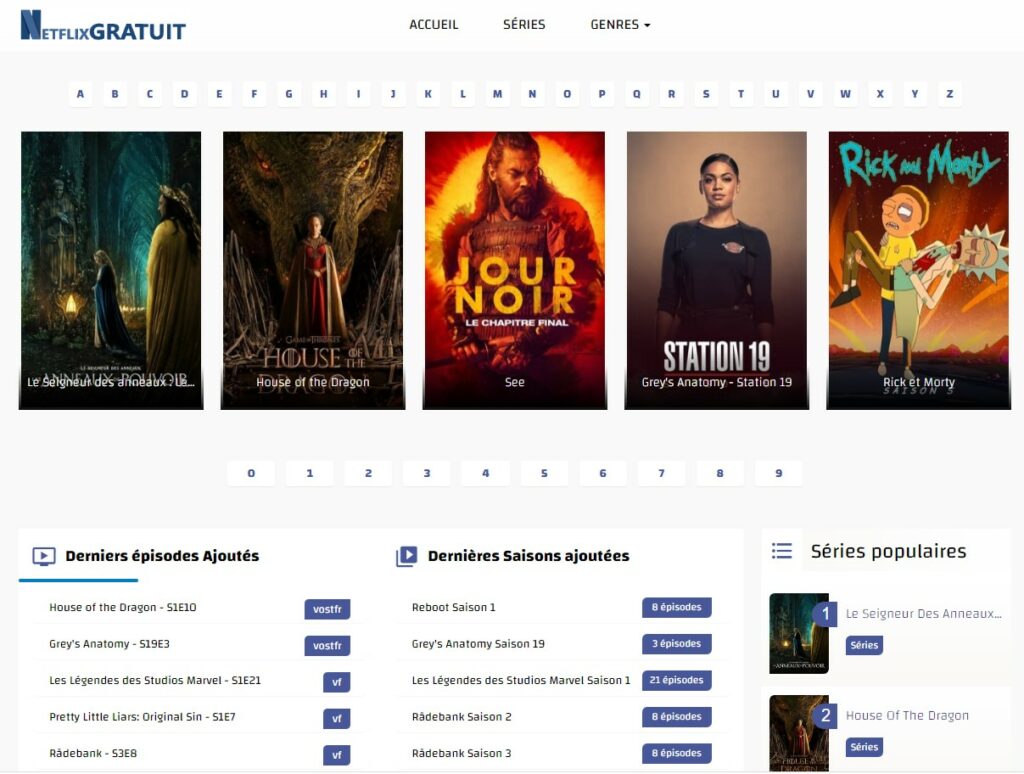Select number filter 3
This screenshot has width=1024, height=774.
tap(427, 473)
